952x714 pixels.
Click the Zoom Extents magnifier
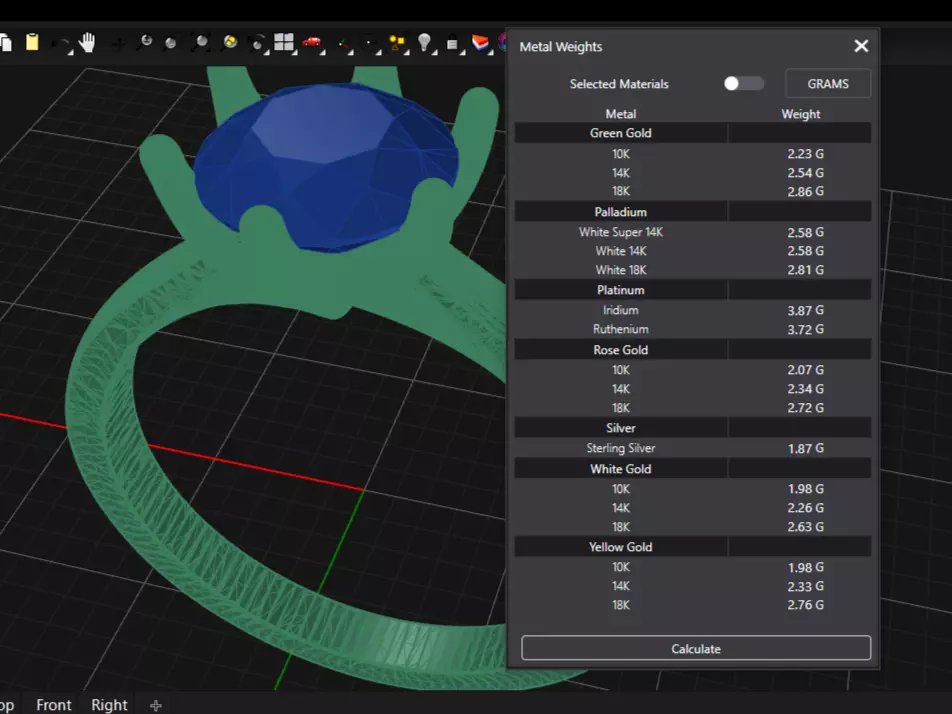coord(200,42)
